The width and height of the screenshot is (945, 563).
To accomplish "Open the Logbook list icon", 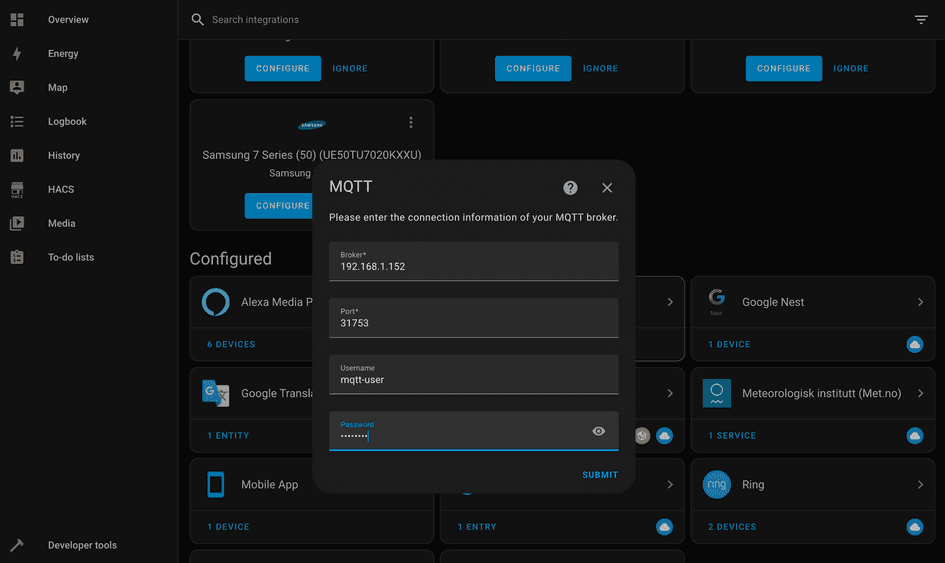I will 17,122.
